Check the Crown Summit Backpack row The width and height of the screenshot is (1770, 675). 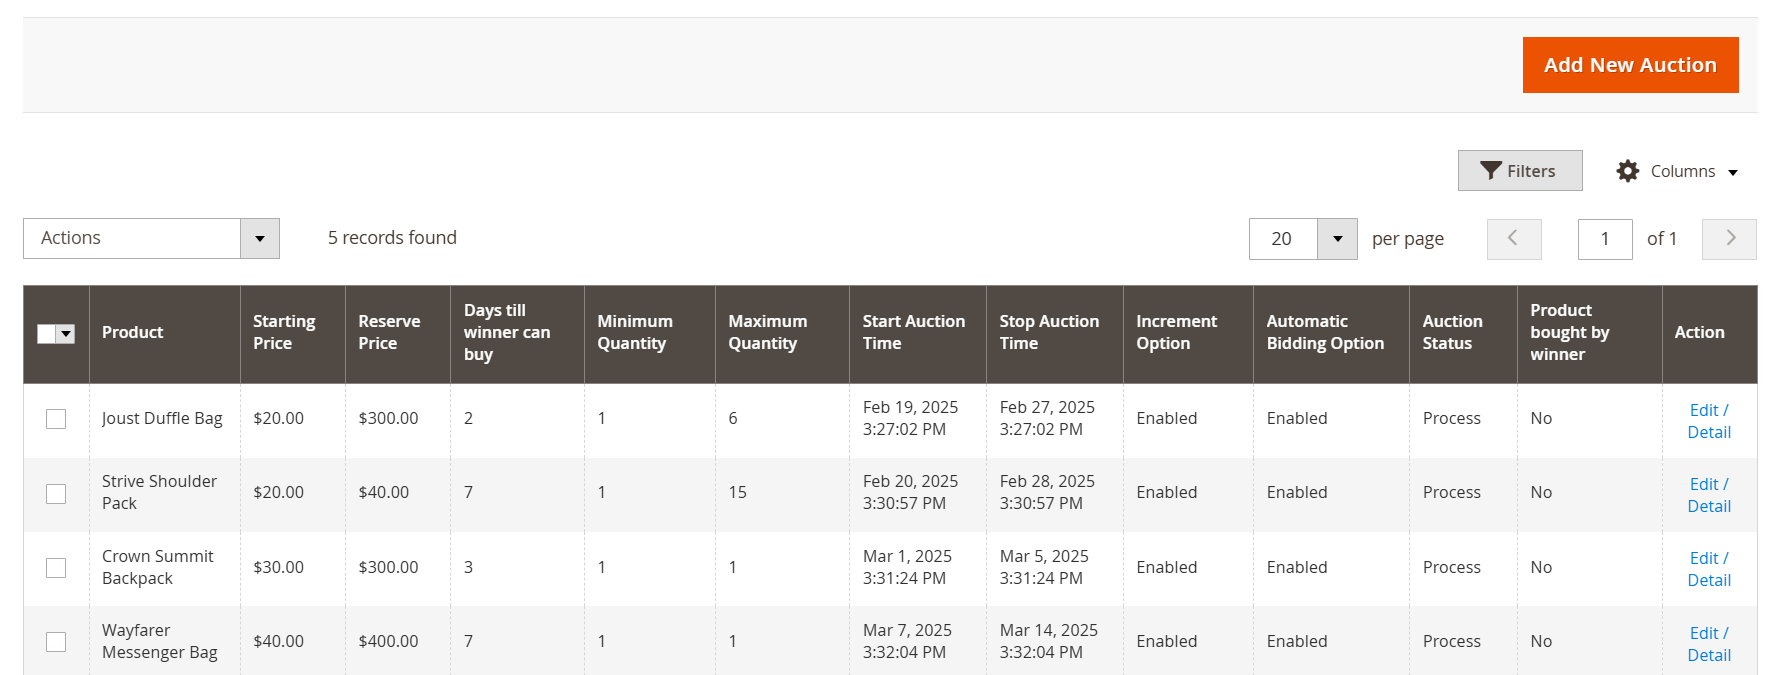pos(56,568)
